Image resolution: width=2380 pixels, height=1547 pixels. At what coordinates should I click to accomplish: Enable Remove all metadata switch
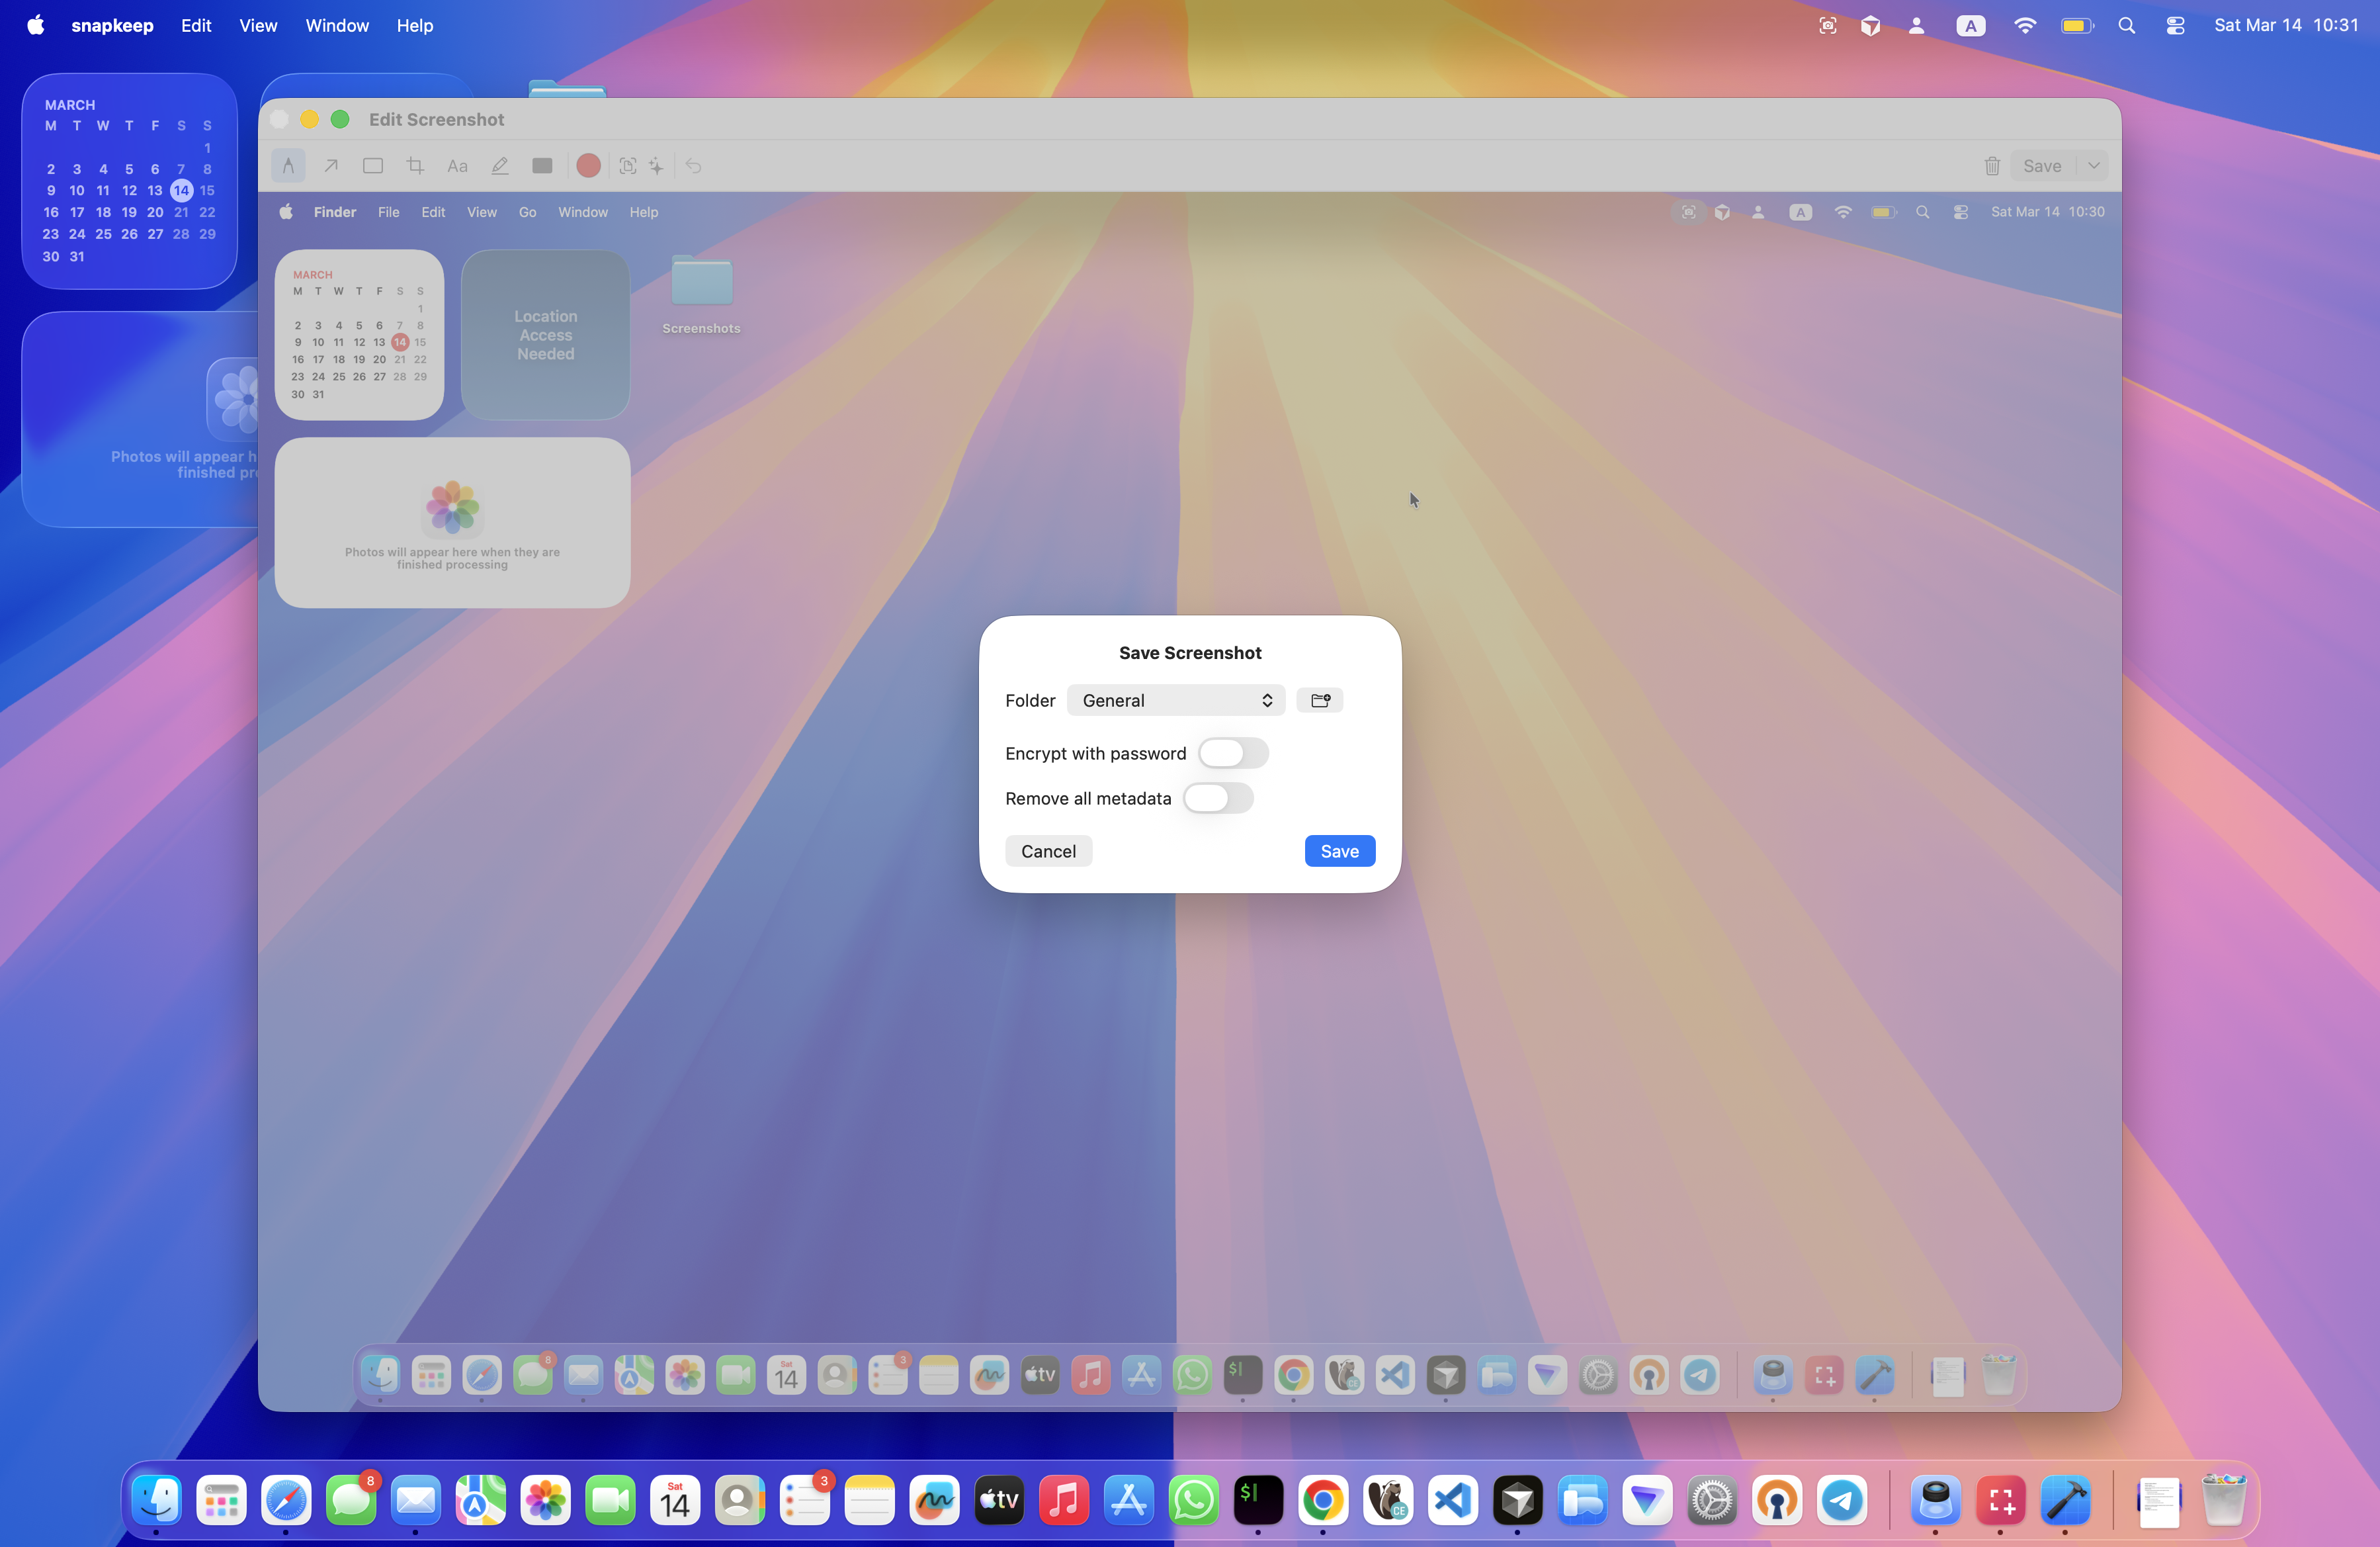(1218, 798)
